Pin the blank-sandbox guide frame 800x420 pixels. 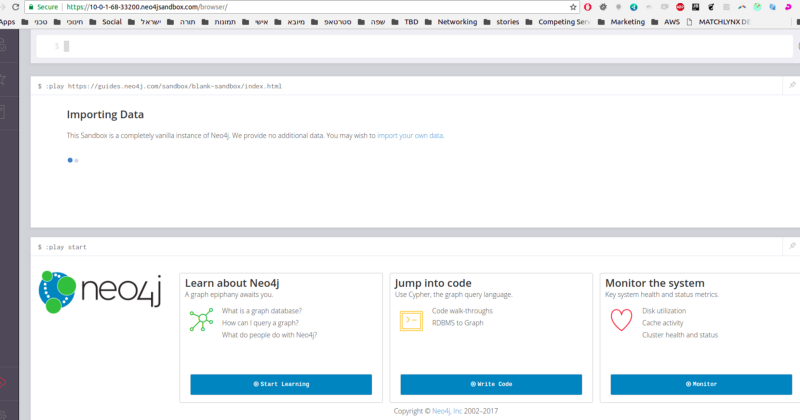(792, 85)
